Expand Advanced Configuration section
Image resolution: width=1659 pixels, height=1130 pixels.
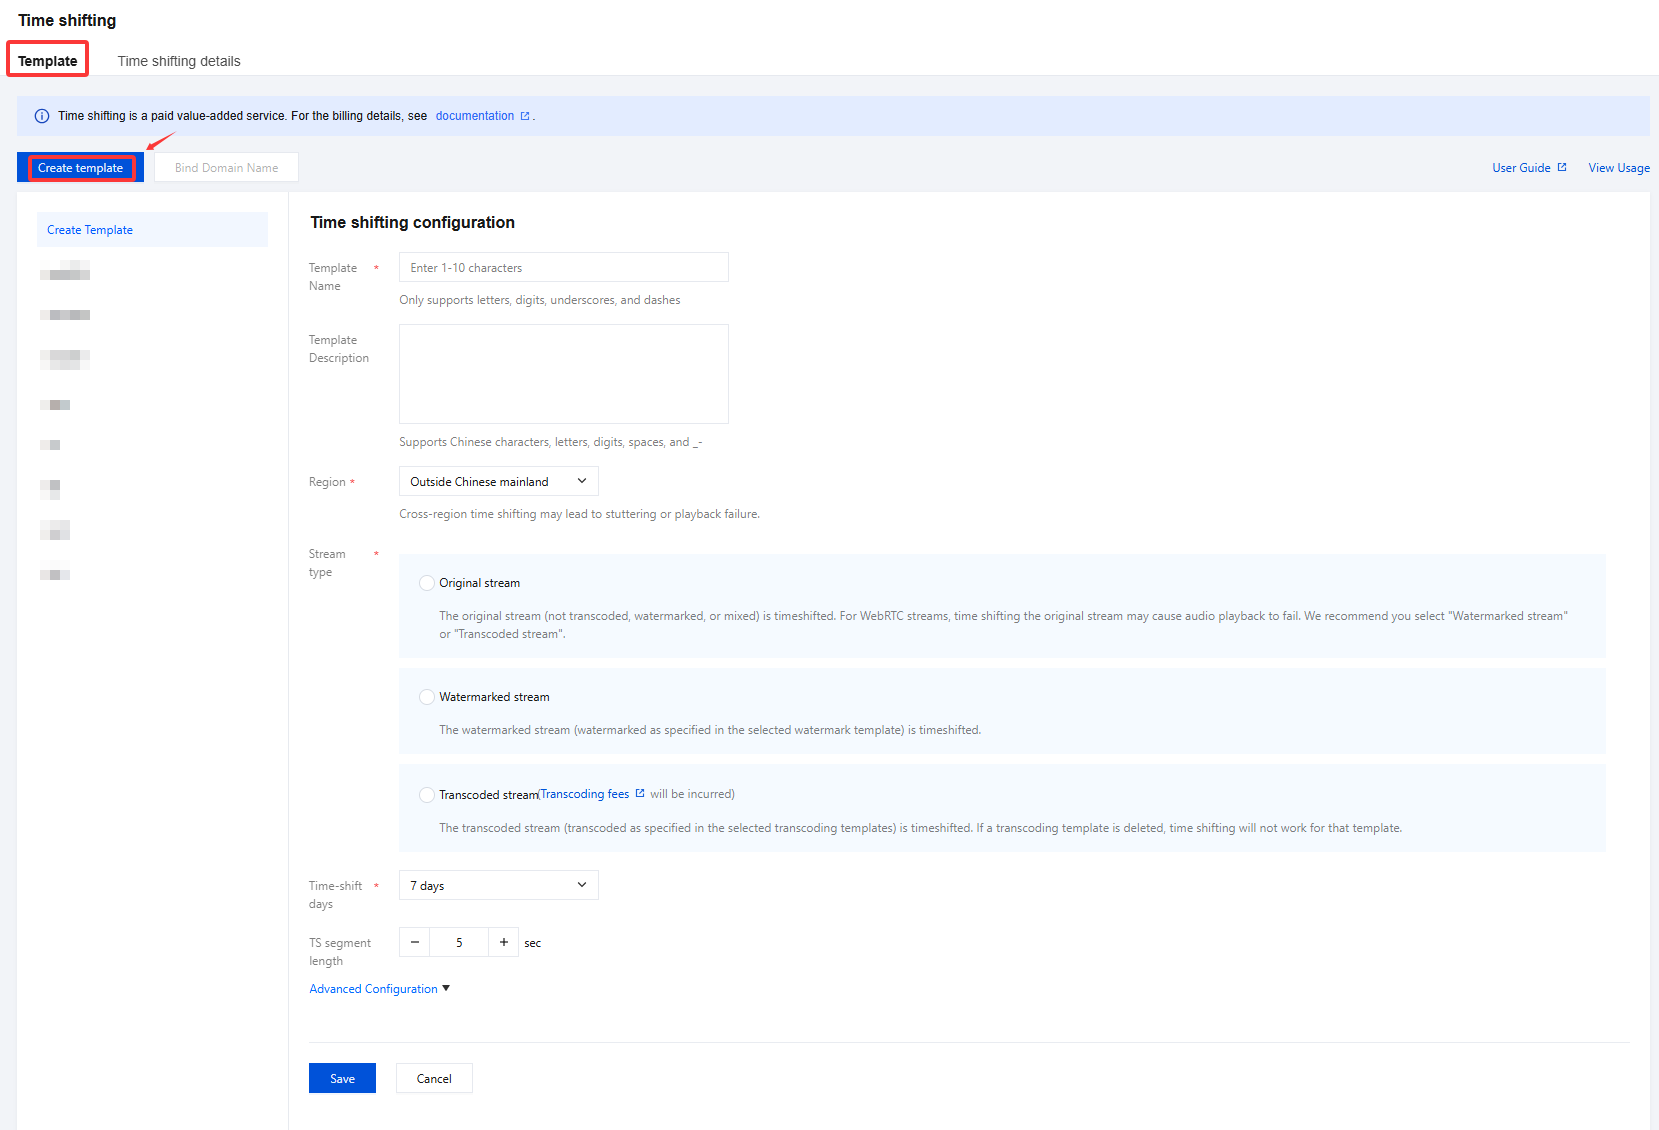[379, 989]
